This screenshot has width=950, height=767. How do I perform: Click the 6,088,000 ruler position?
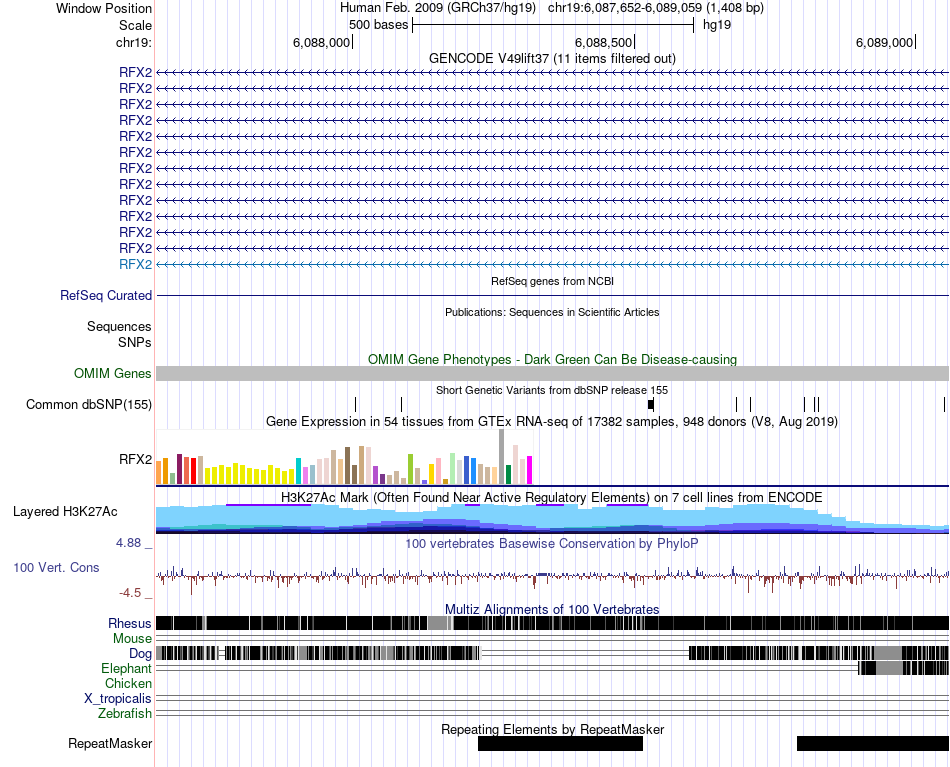[321, 42]
